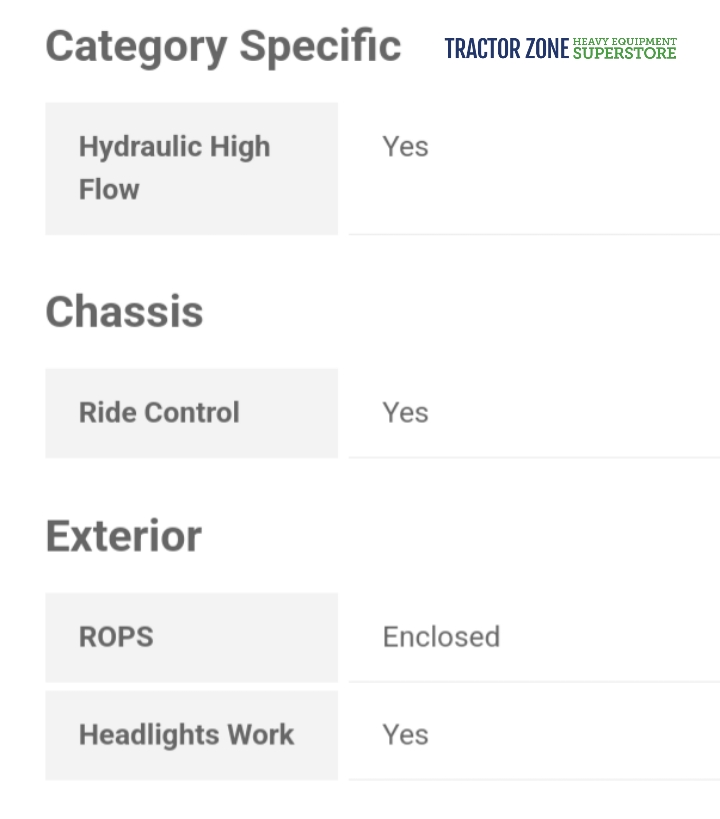Image resolution: width=720 pixels, height=819 pixels.
Task: Click the word Work in the headlights label
Action: (x=261, y=735)
